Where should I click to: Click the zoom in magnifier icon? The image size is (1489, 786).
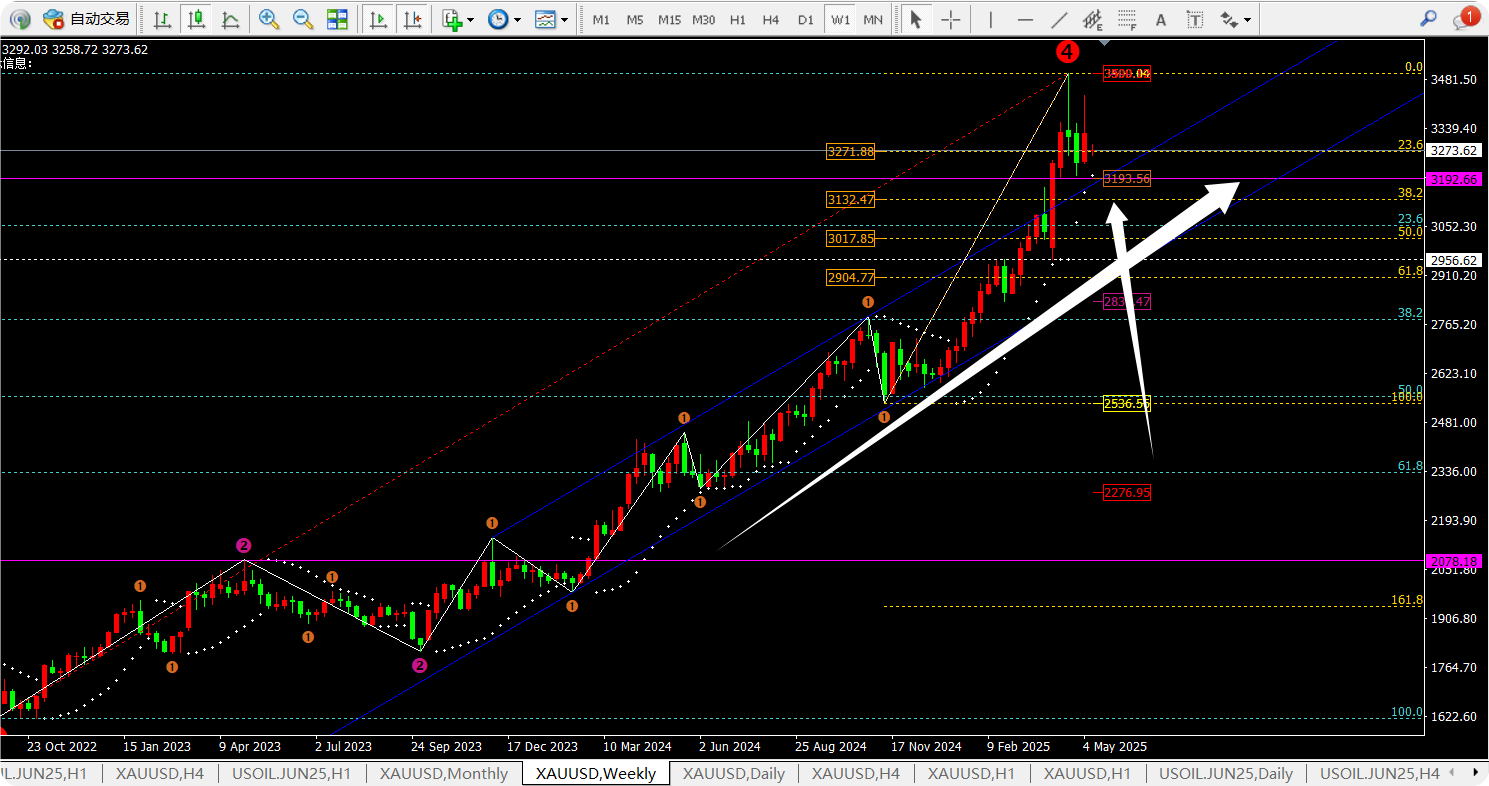[268, 19]
